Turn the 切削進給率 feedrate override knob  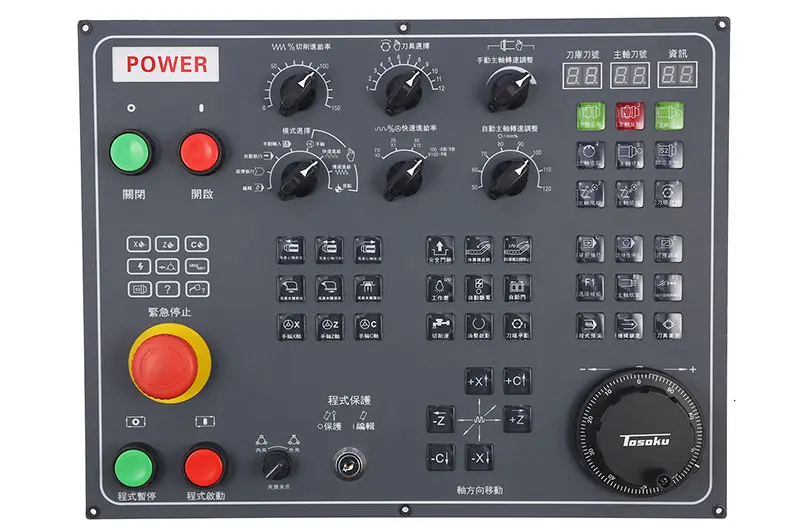298,92
